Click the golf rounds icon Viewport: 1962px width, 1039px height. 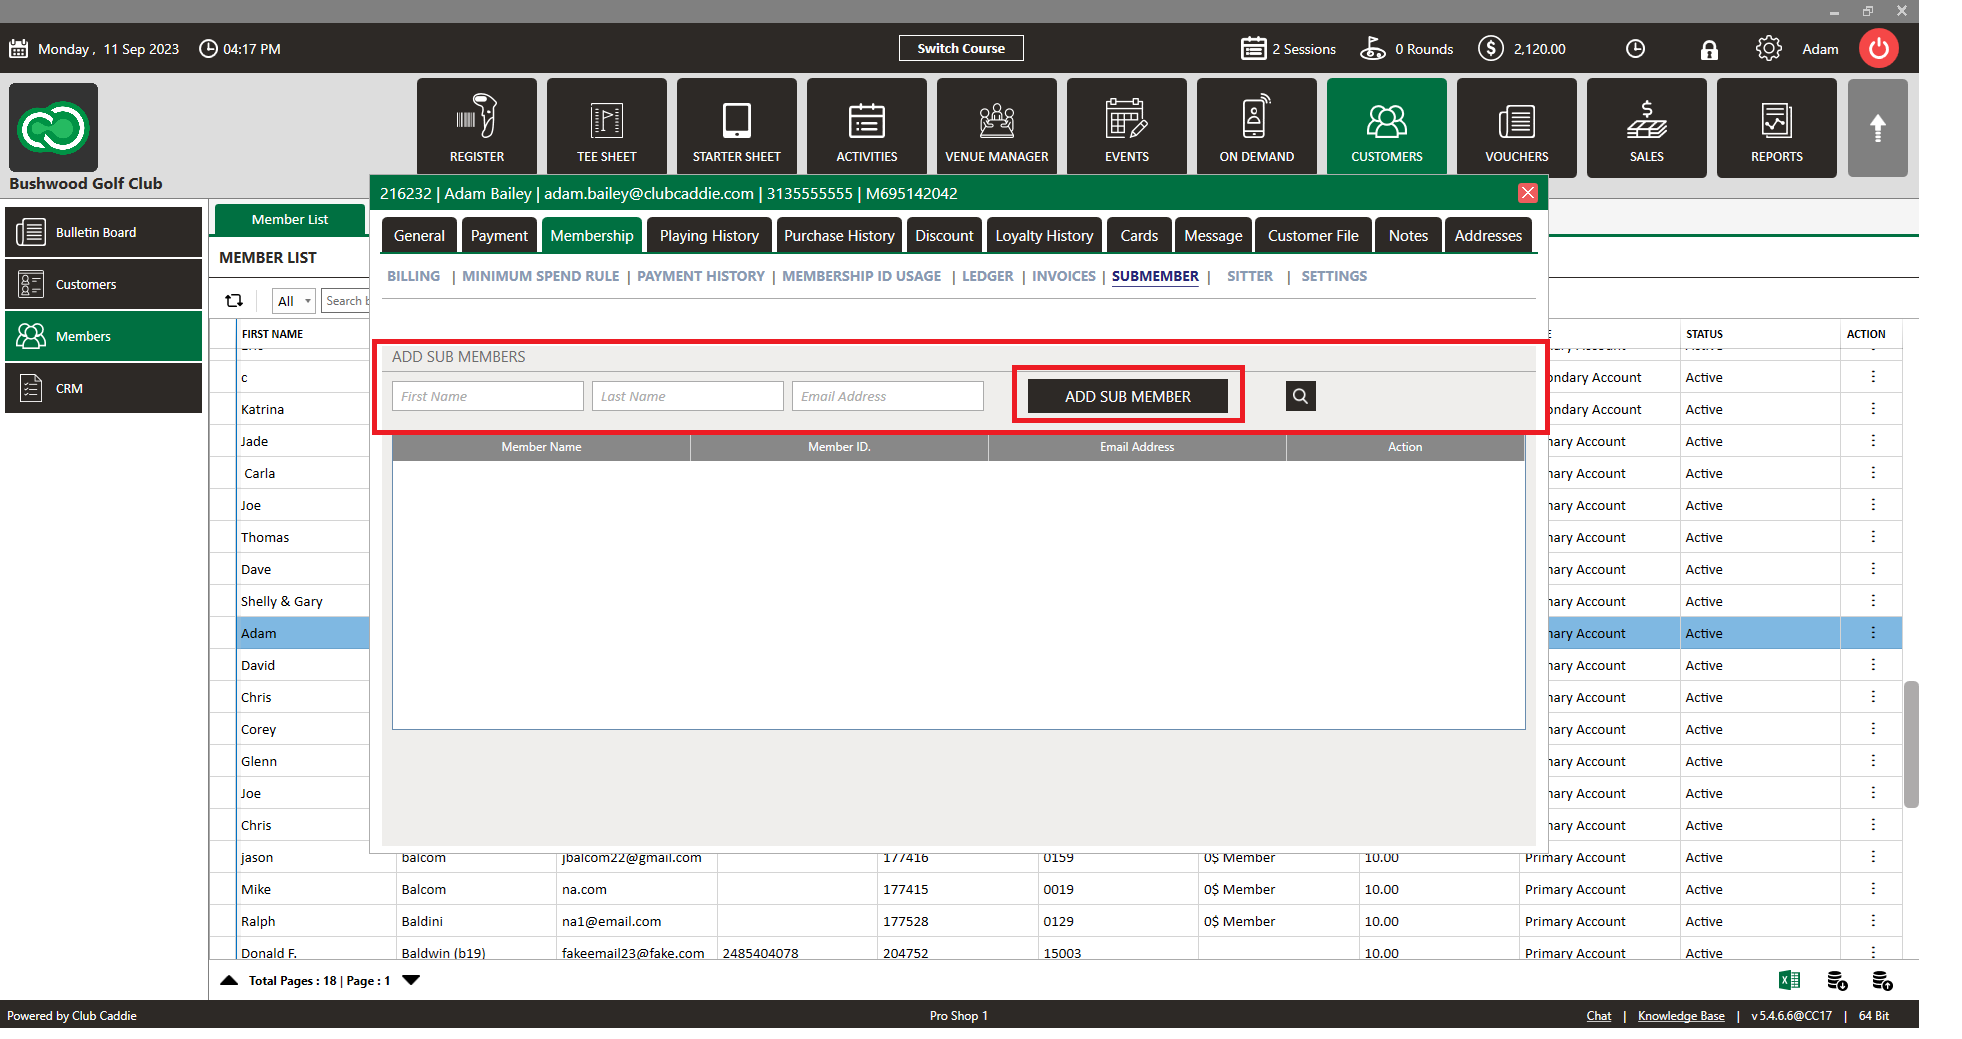point(1373,48)
